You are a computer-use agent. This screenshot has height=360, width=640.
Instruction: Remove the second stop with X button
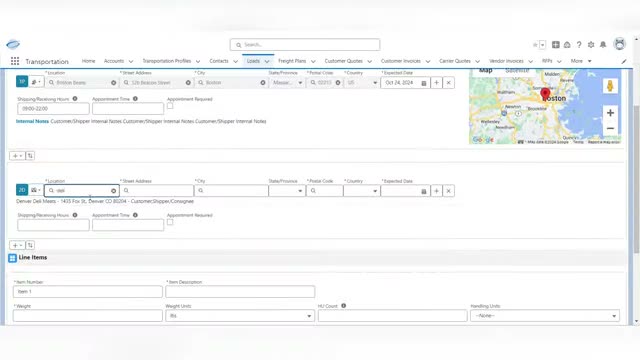(x=449, y=191)
